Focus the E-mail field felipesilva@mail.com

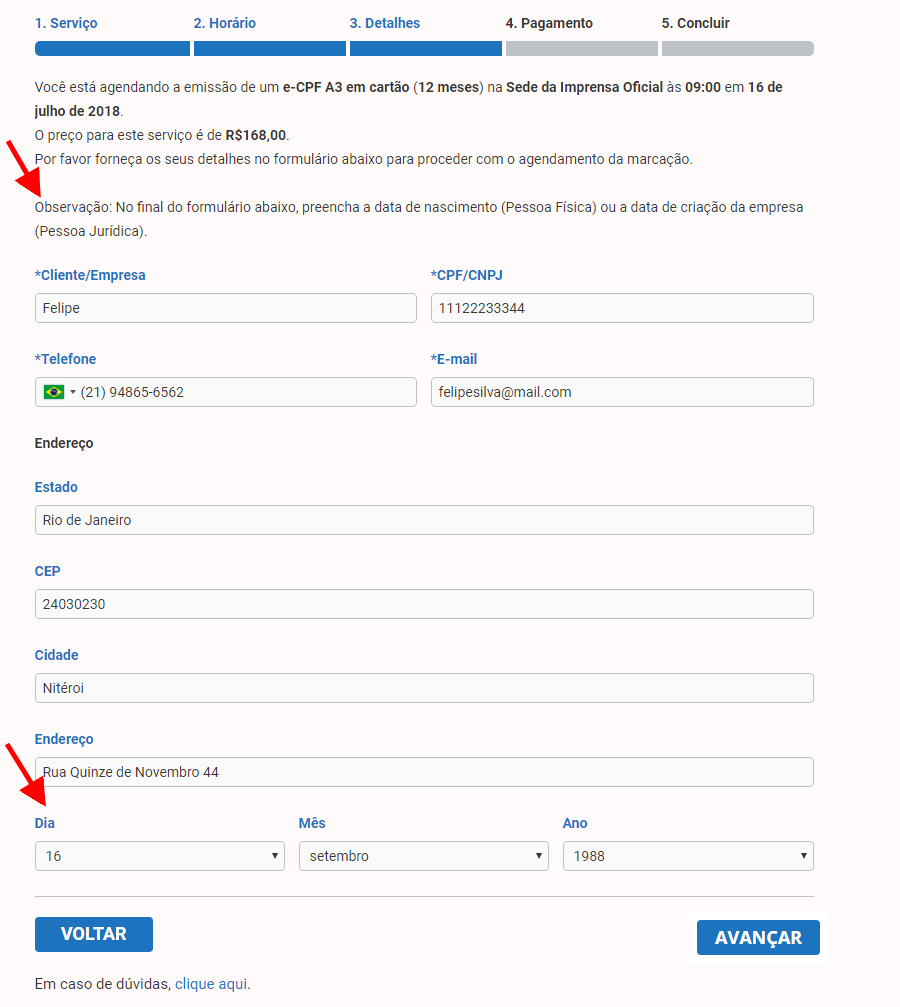click(622, 392)
